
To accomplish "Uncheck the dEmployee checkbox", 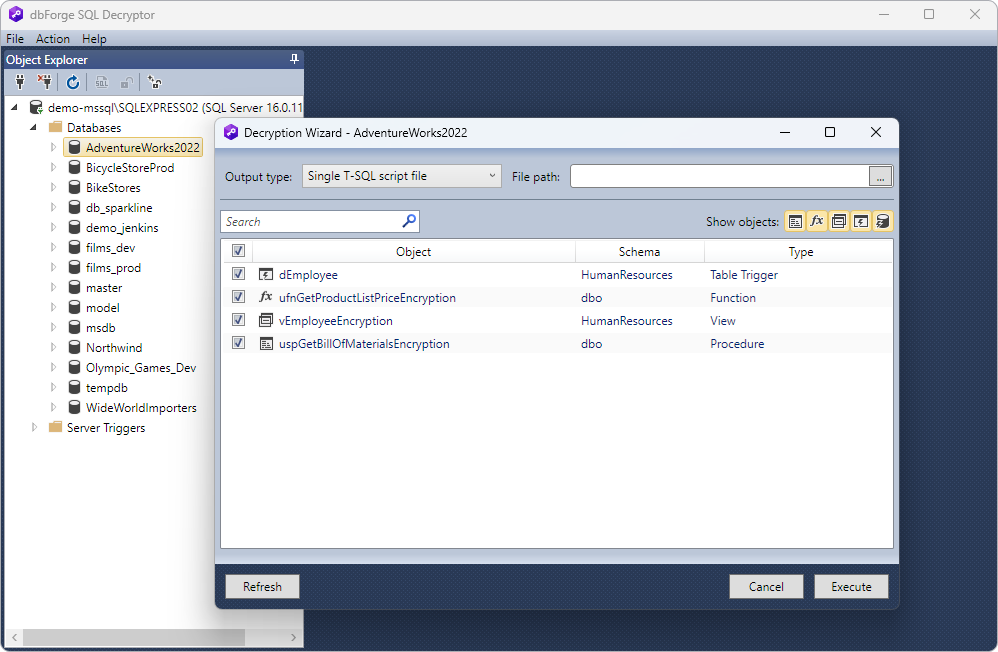I will (238, 274).
